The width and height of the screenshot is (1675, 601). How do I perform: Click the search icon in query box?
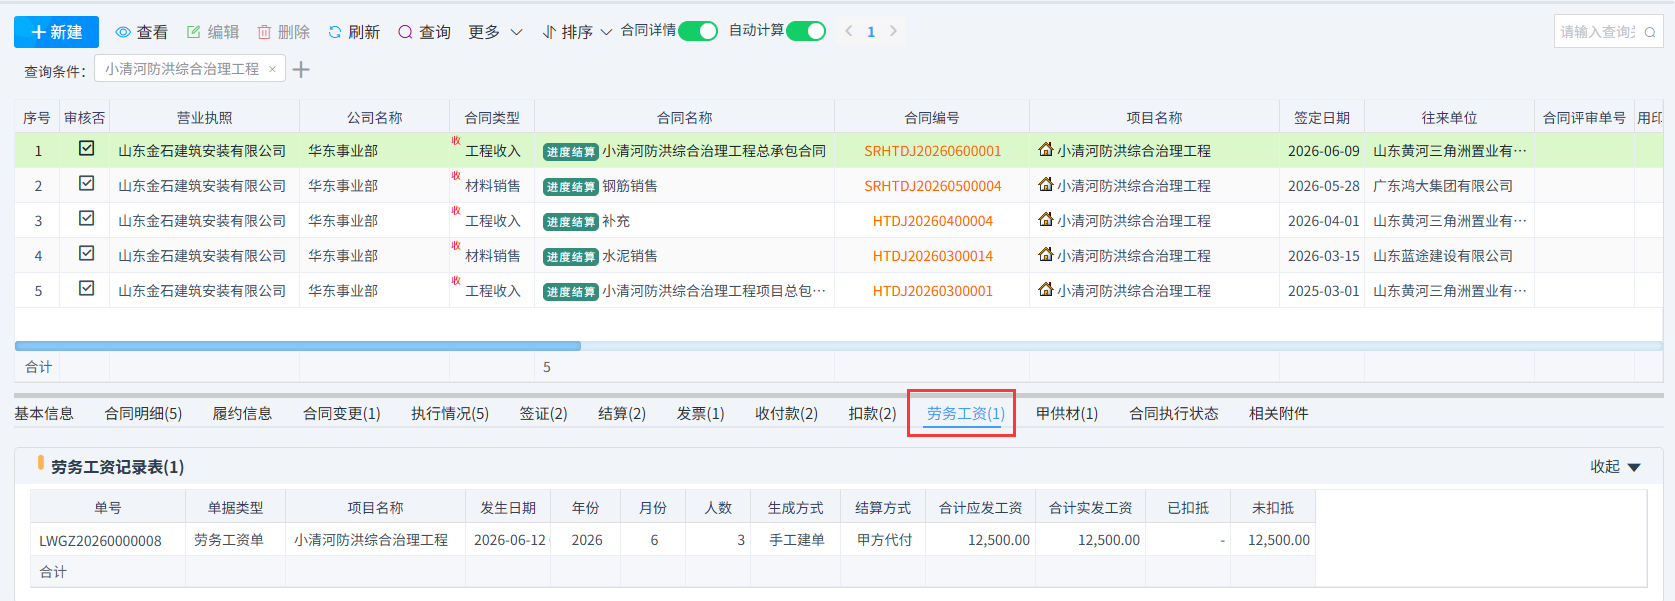click(1650, 32)
